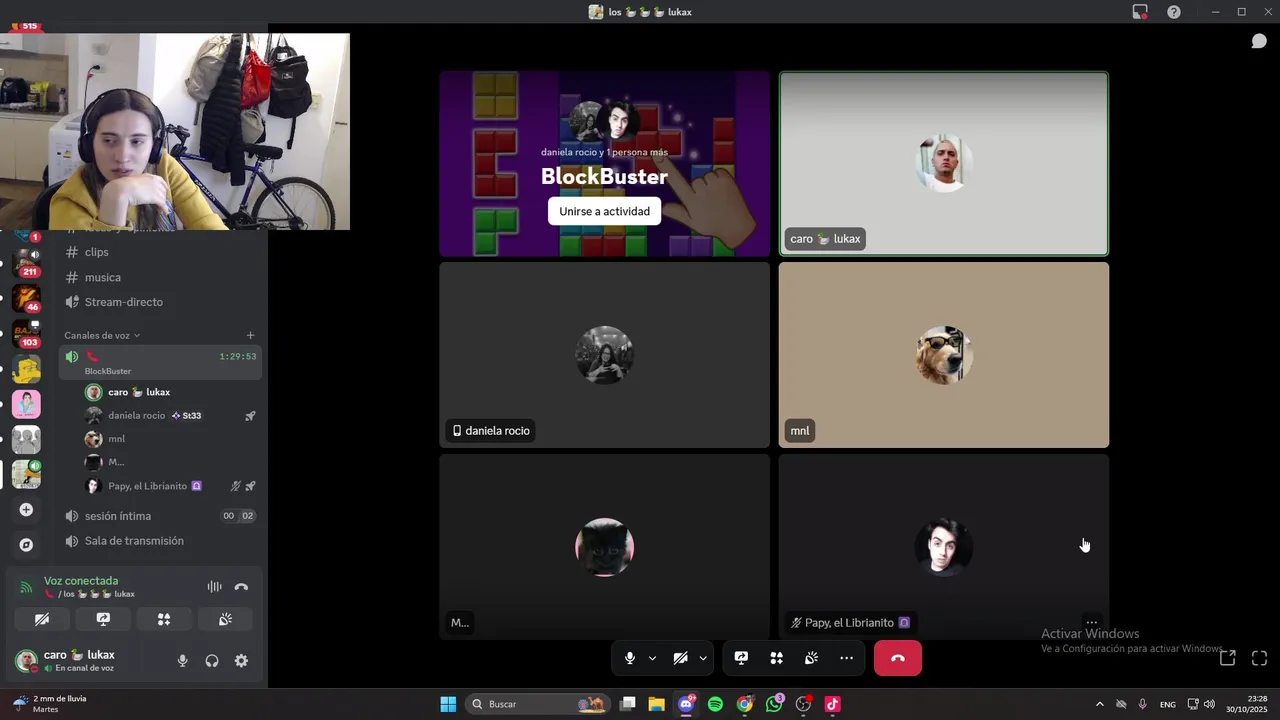Toggle noise suppression icon near Voz conectada

(x=214, y=587)
